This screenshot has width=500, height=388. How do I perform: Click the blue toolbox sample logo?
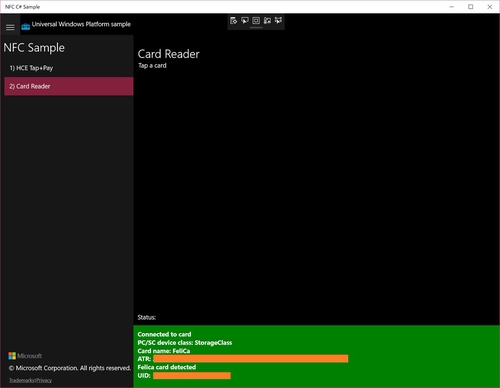[26, 27]
